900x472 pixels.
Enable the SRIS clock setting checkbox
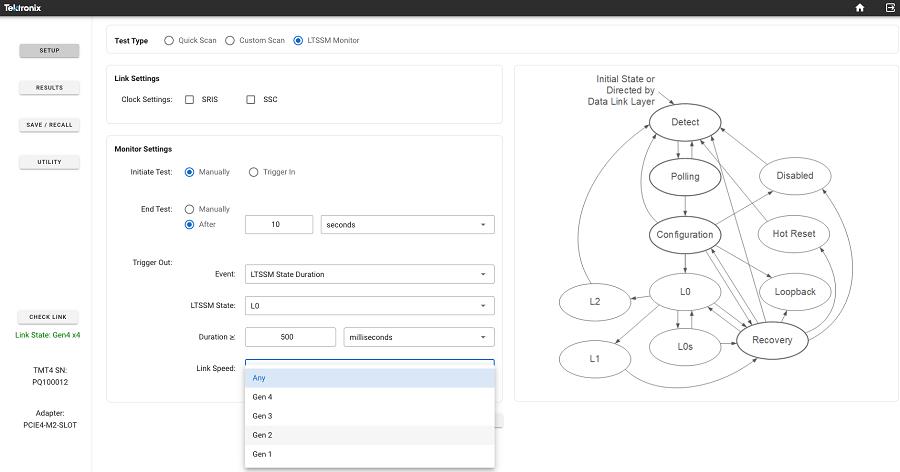(190, 99)
